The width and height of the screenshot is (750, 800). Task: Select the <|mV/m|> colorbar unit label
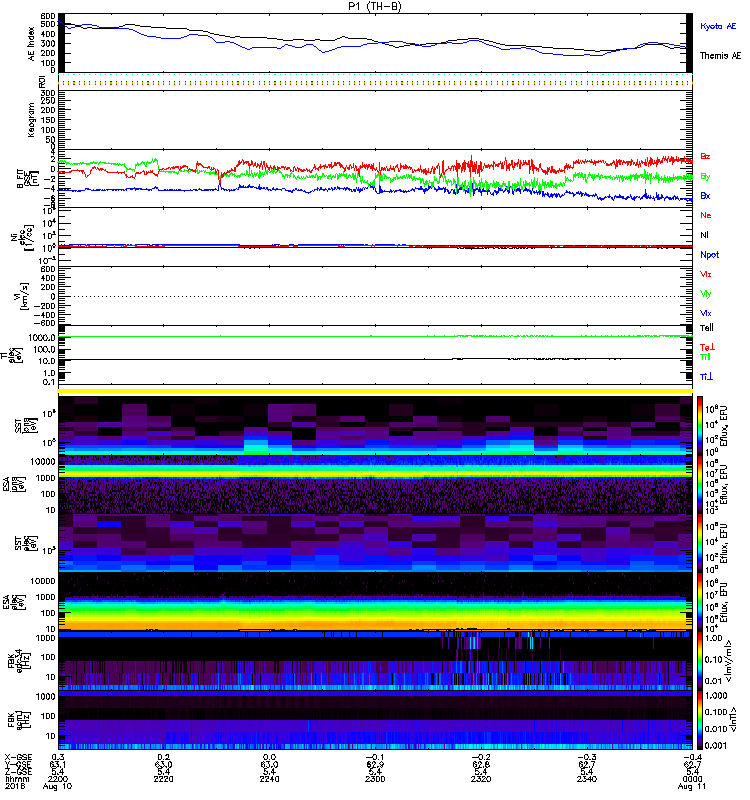tap(730, 661)
